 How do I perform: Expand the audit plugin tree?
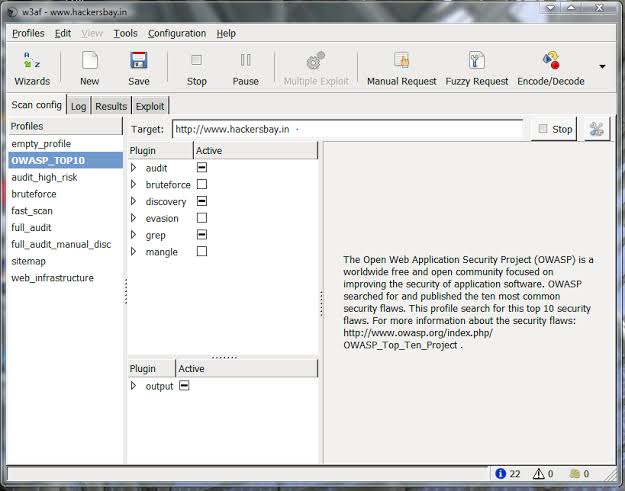pos(134,168)
